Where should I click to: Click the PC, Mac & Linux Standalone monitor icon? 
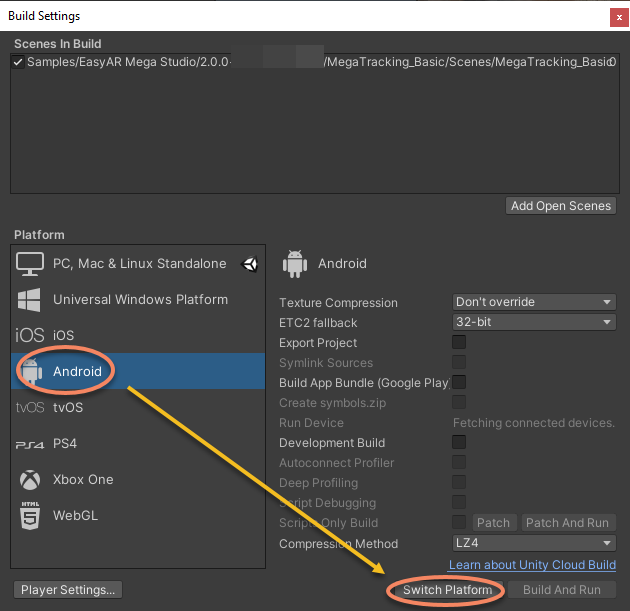coord(30,264)
